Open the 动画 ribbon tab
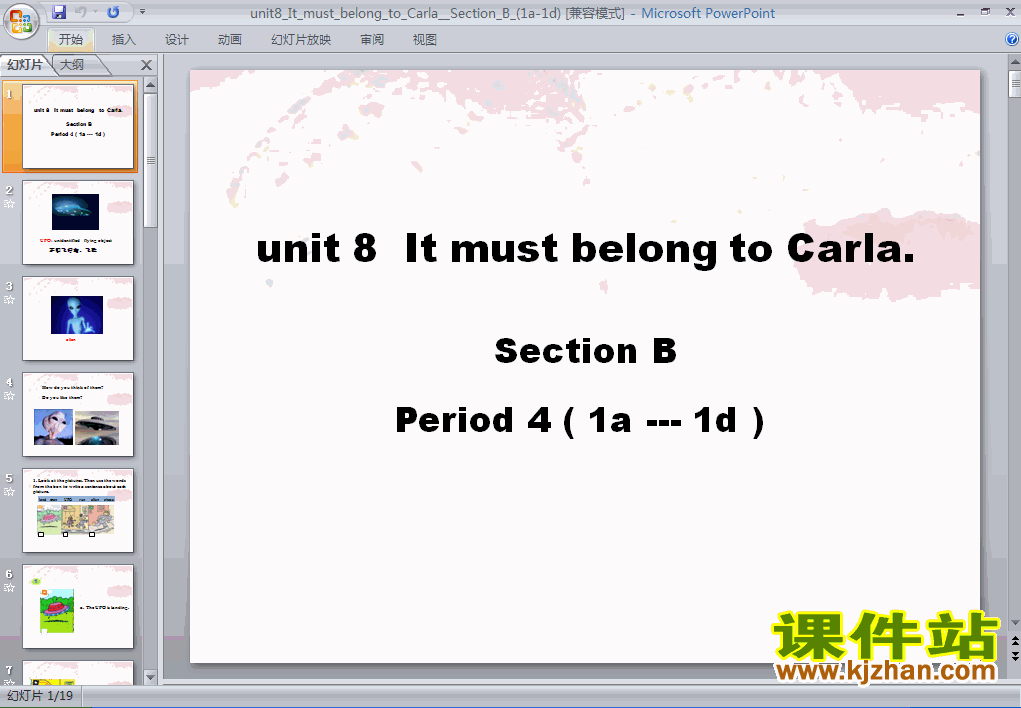The image size is (1021, 708). 229,40
